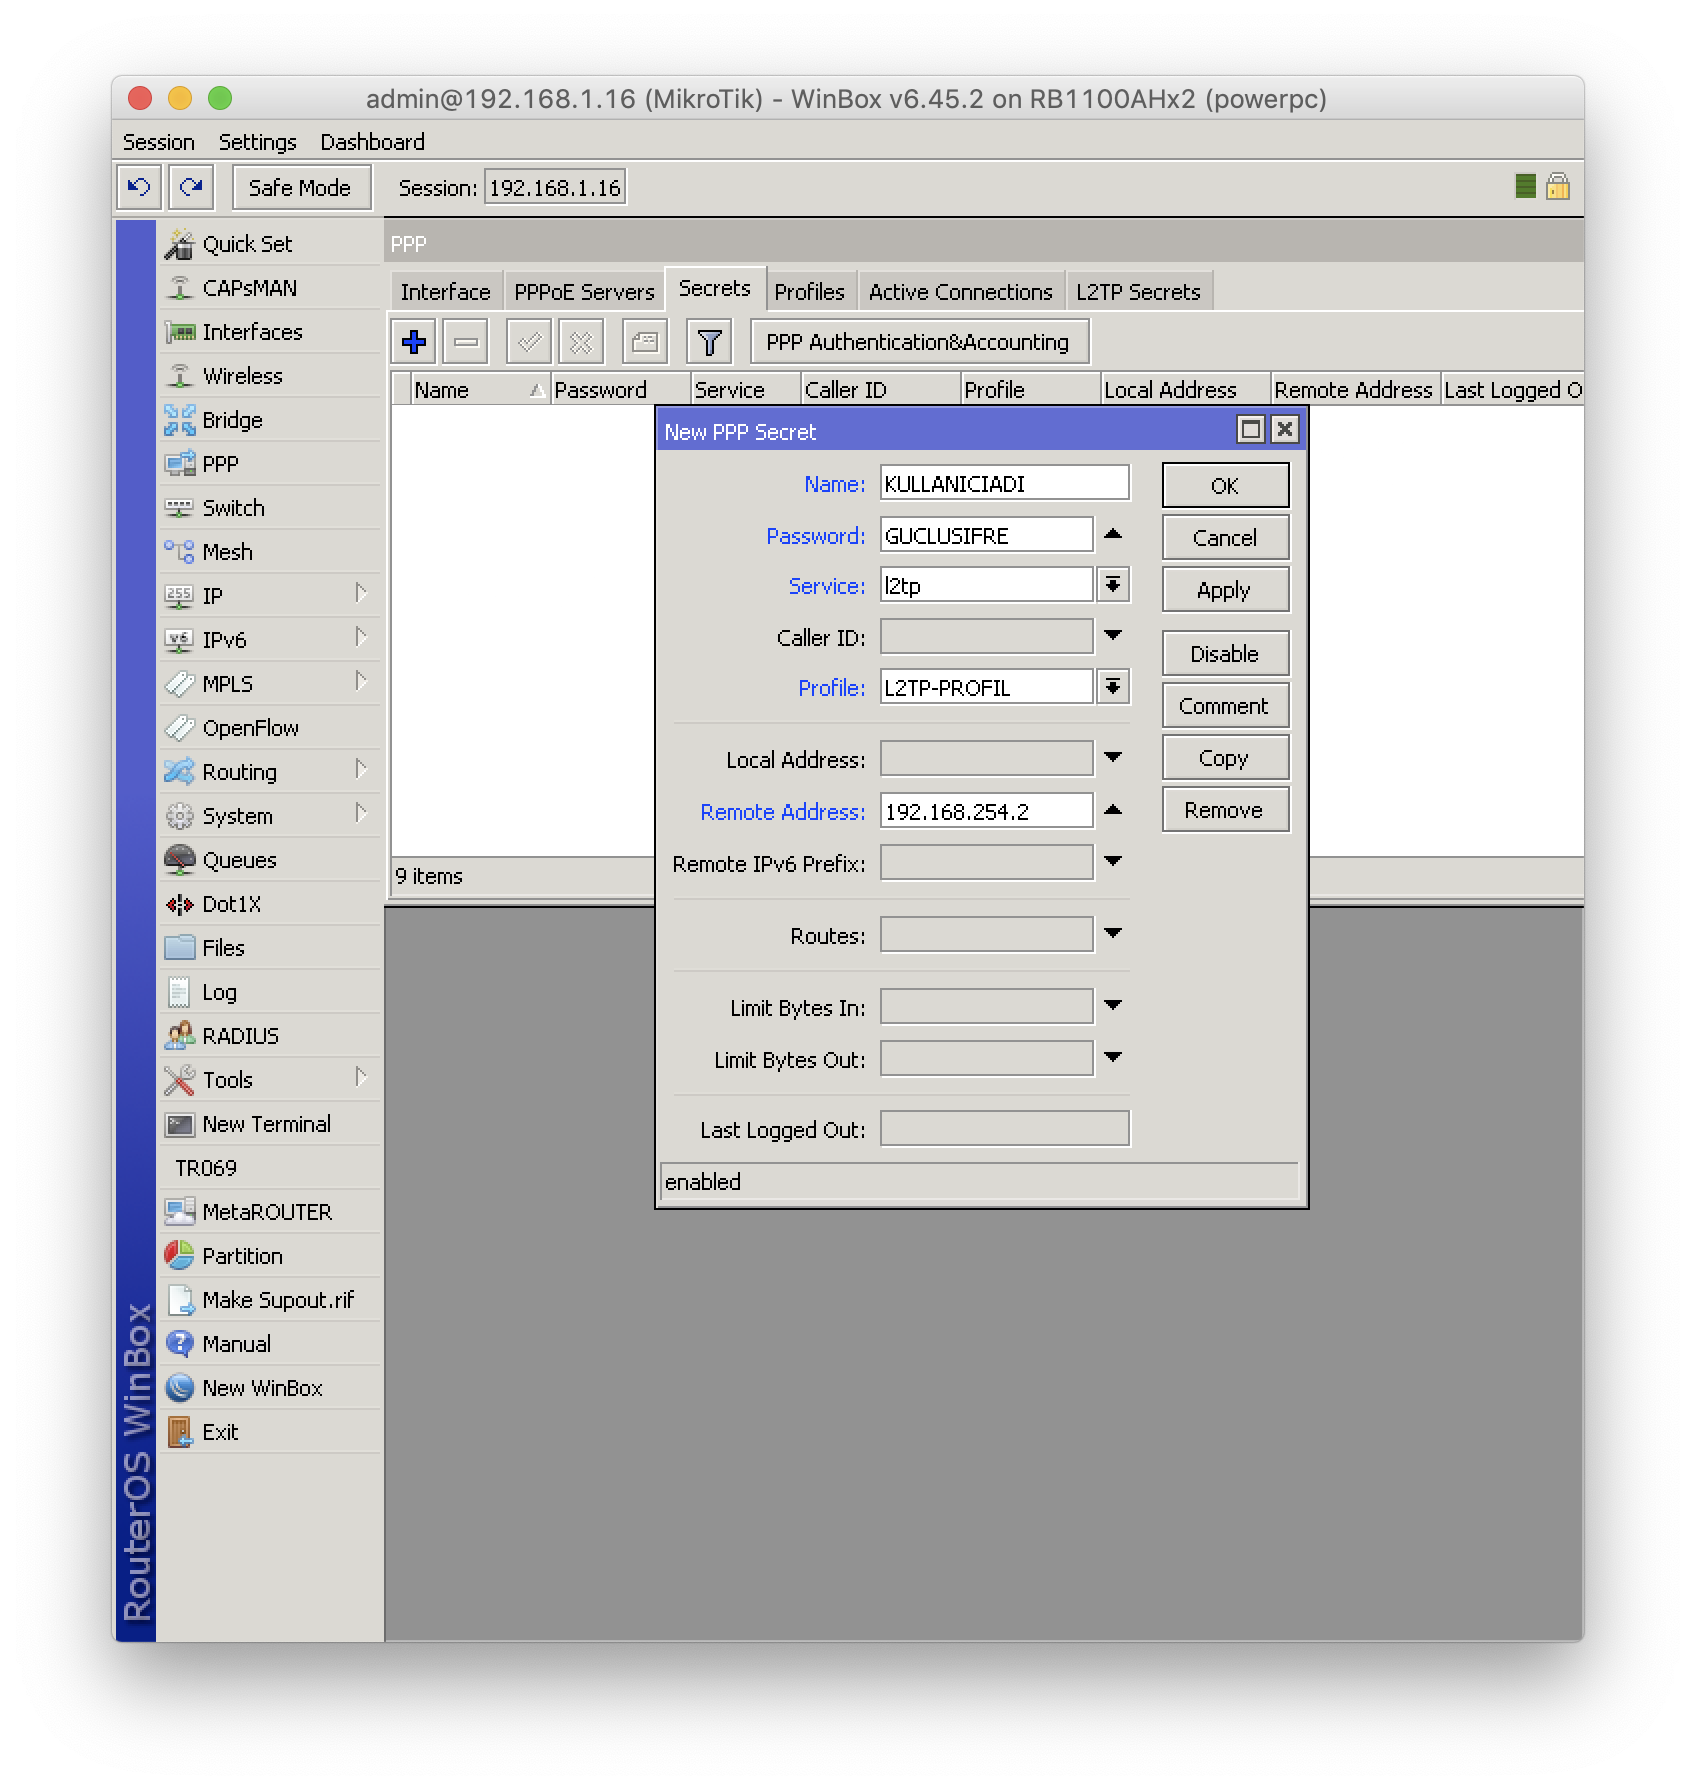Open the Service dropdown list
1696x1790 pixels.
pyautogui.click(x=1113, y=586)
